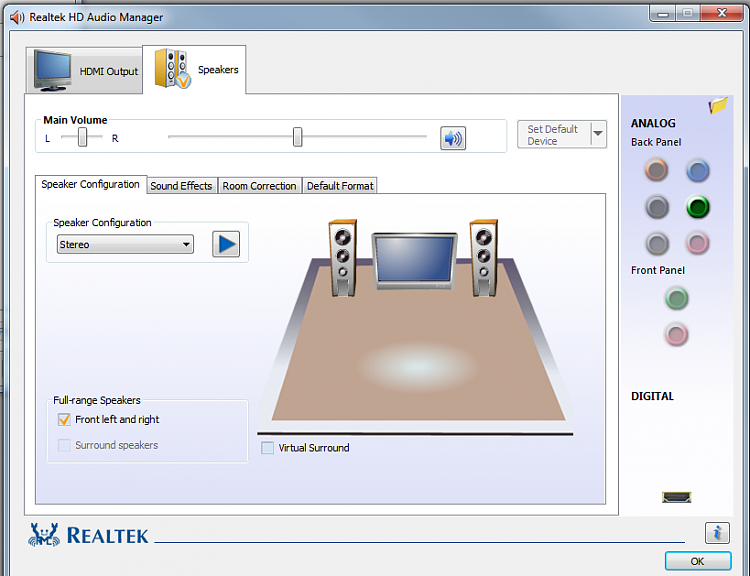Click the Front Panel label
The height and width of the screenshot is (576, 750).
658,270
